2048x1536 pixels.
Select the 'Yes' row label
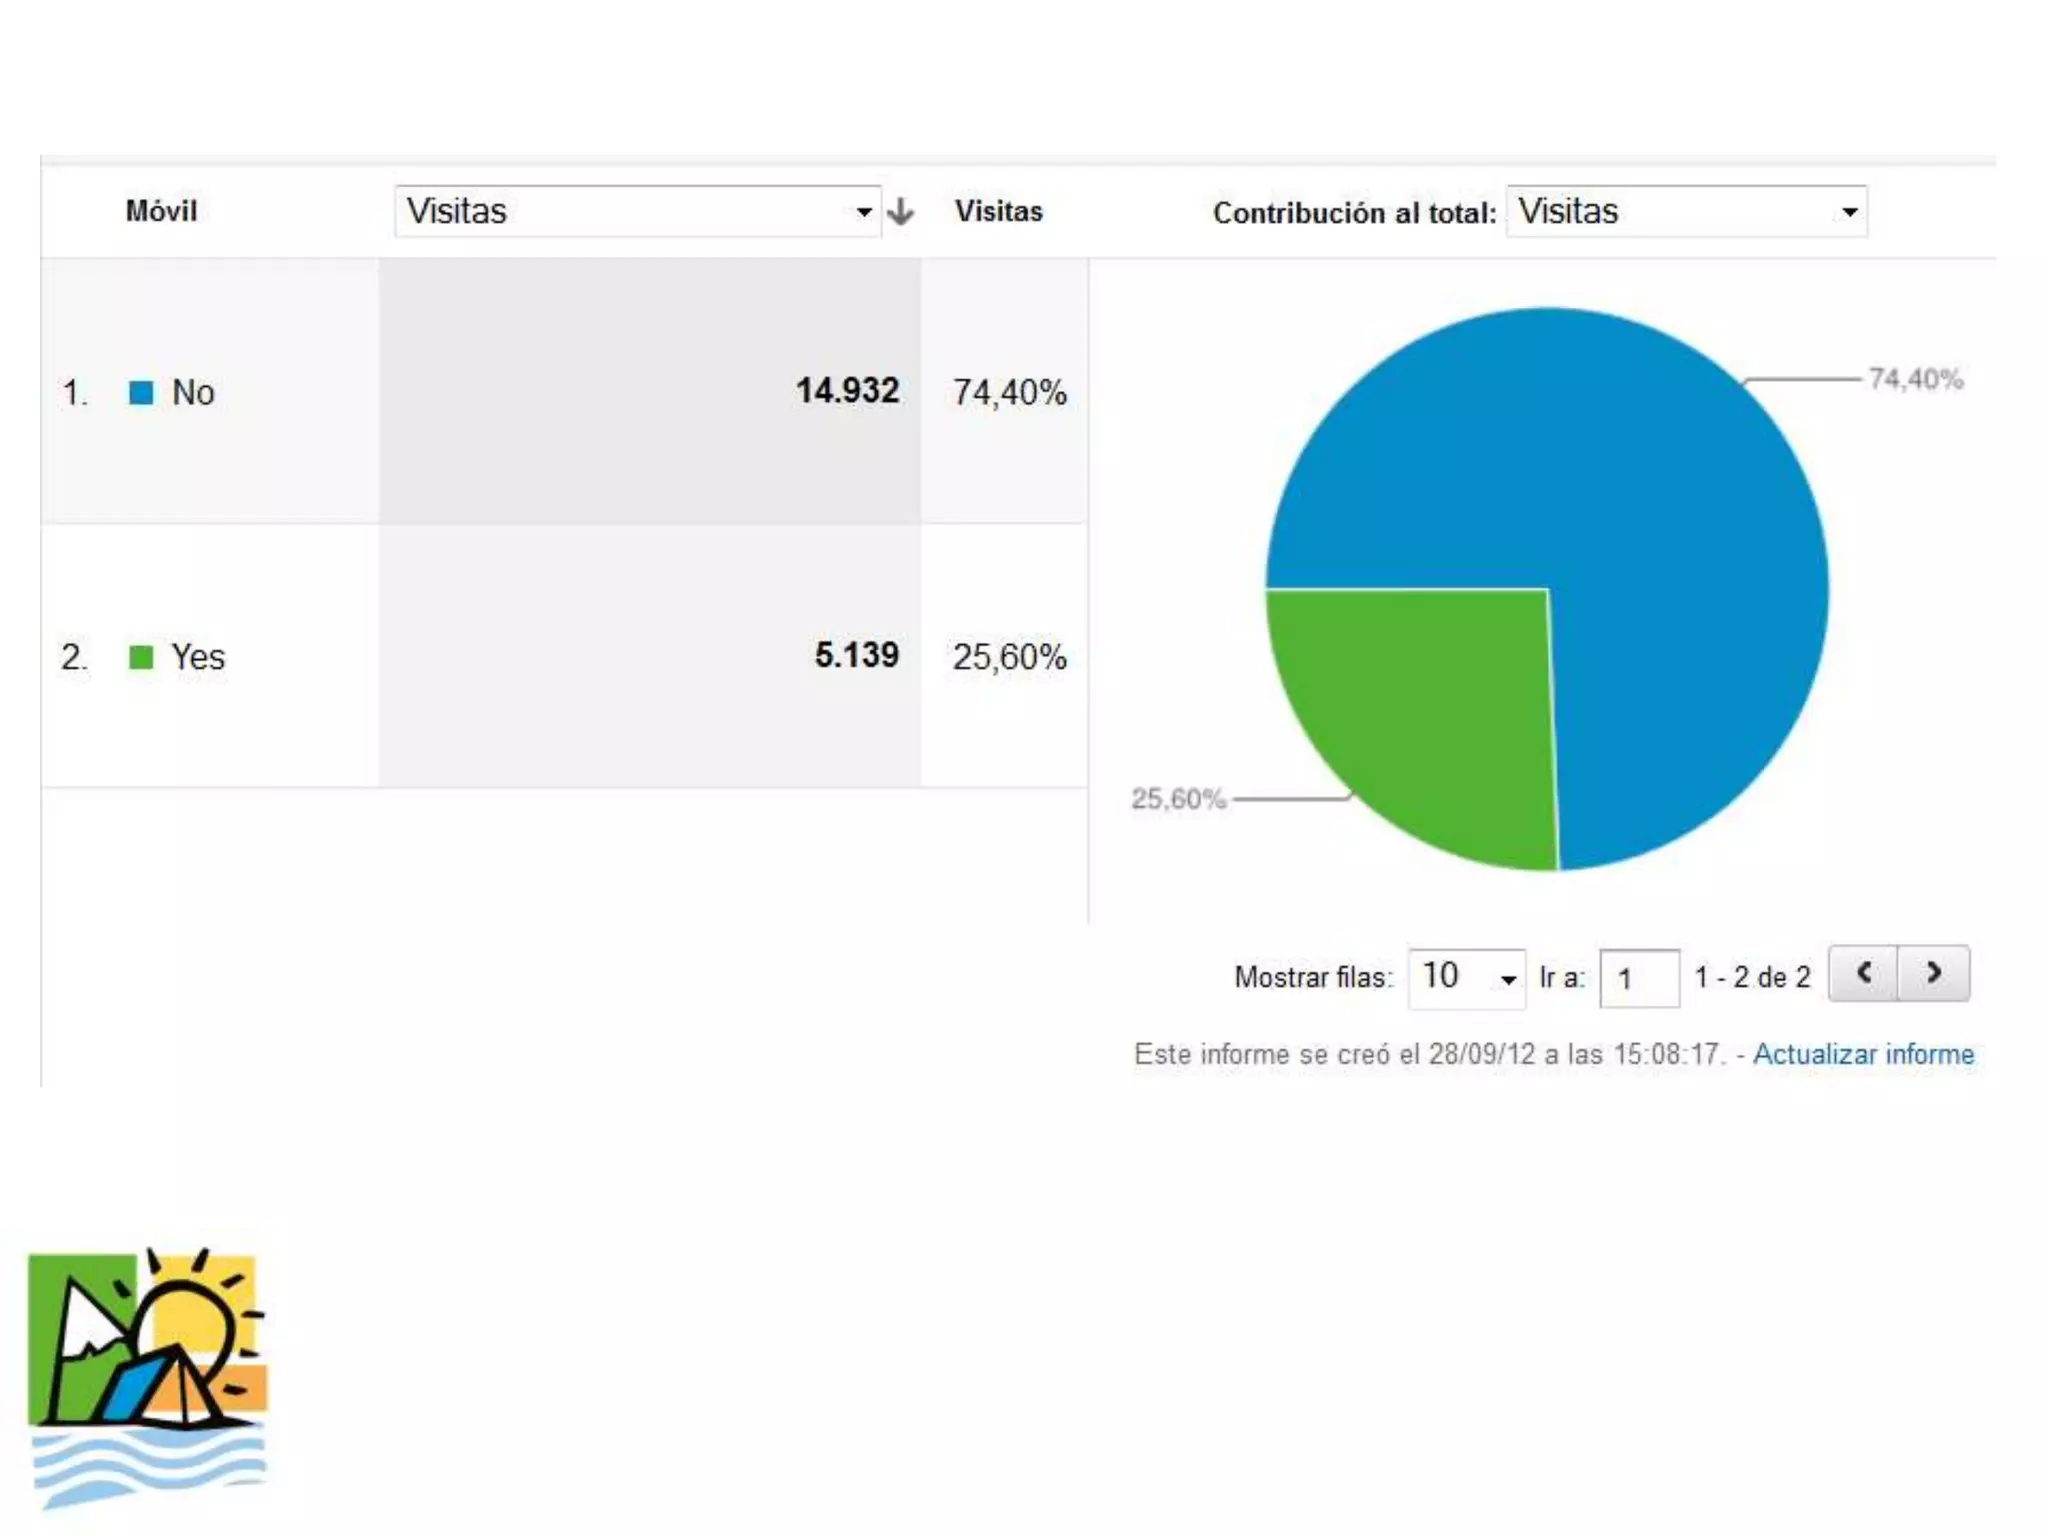point(198,657)
